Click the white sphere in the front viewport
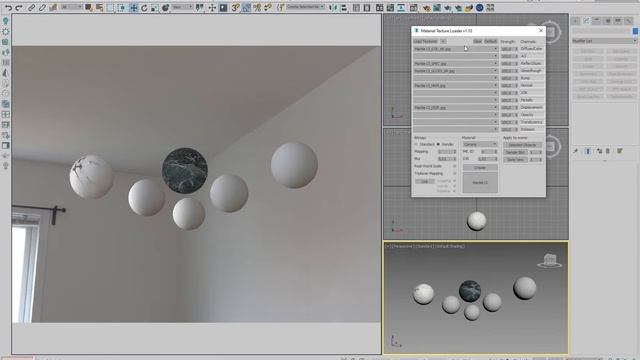The height and width of the screenshot is (360, 640). (477, 221)
